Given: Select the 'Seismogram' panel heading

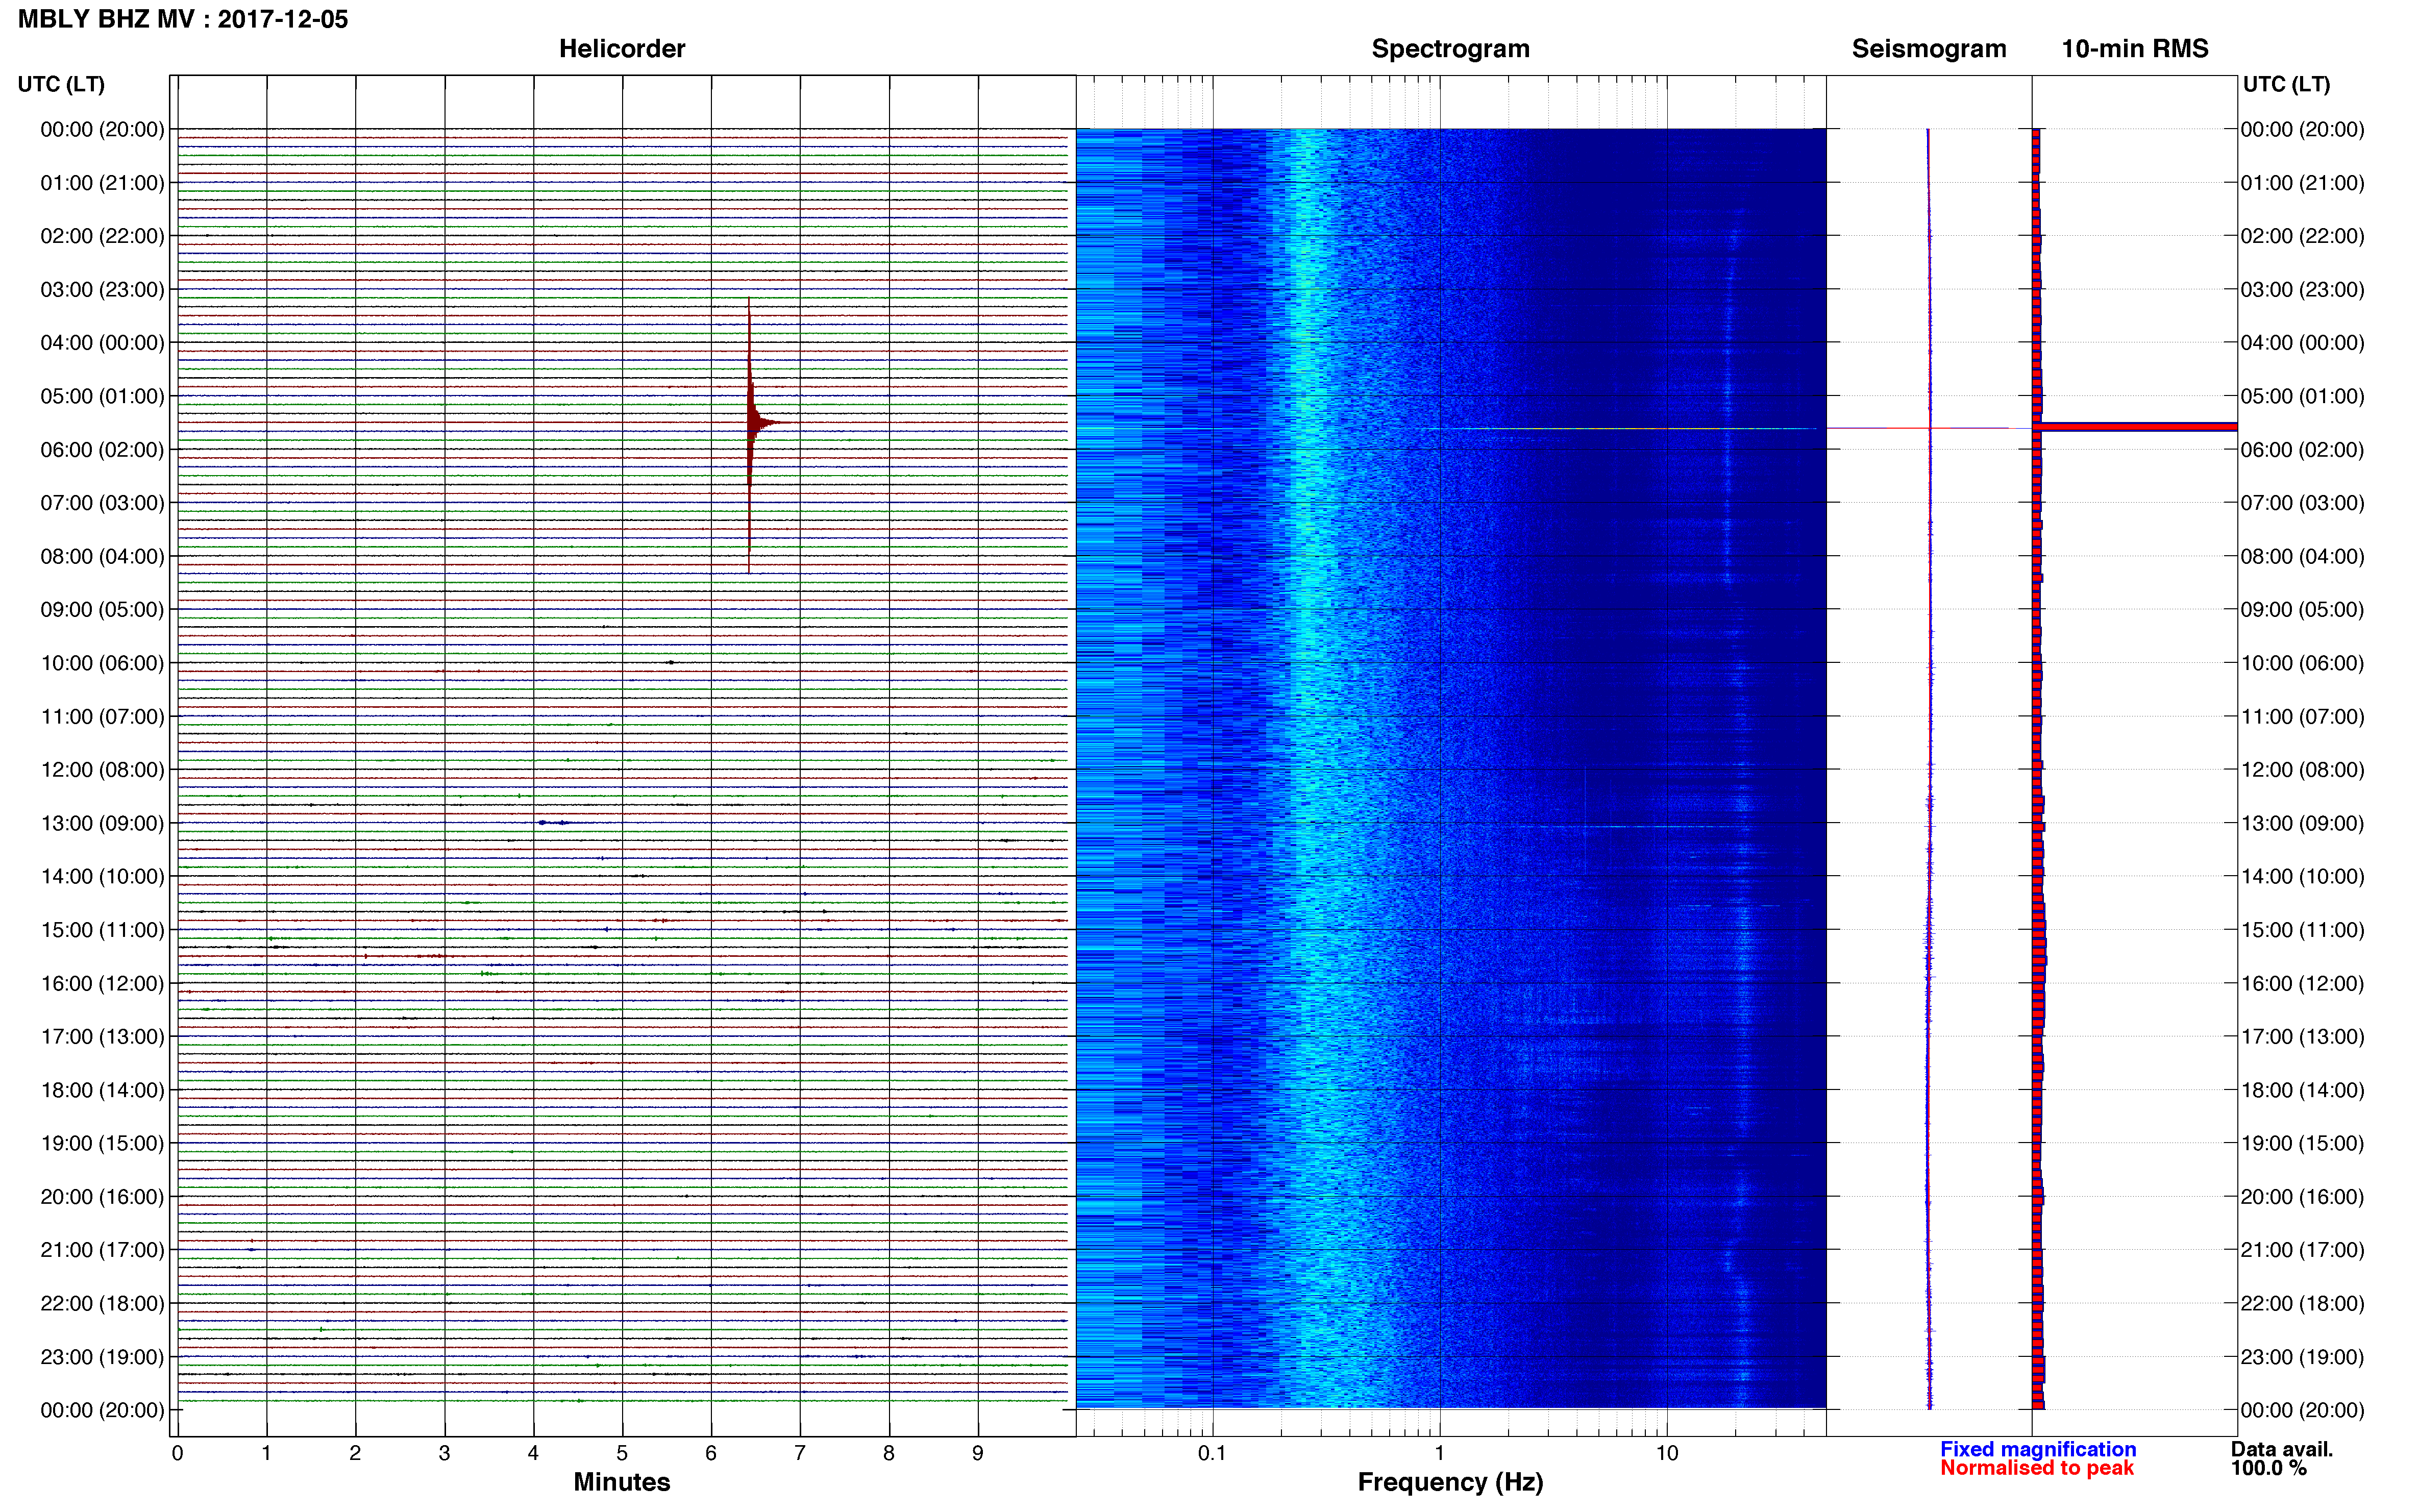Looking at the screenshot, I should point(1929,49).
